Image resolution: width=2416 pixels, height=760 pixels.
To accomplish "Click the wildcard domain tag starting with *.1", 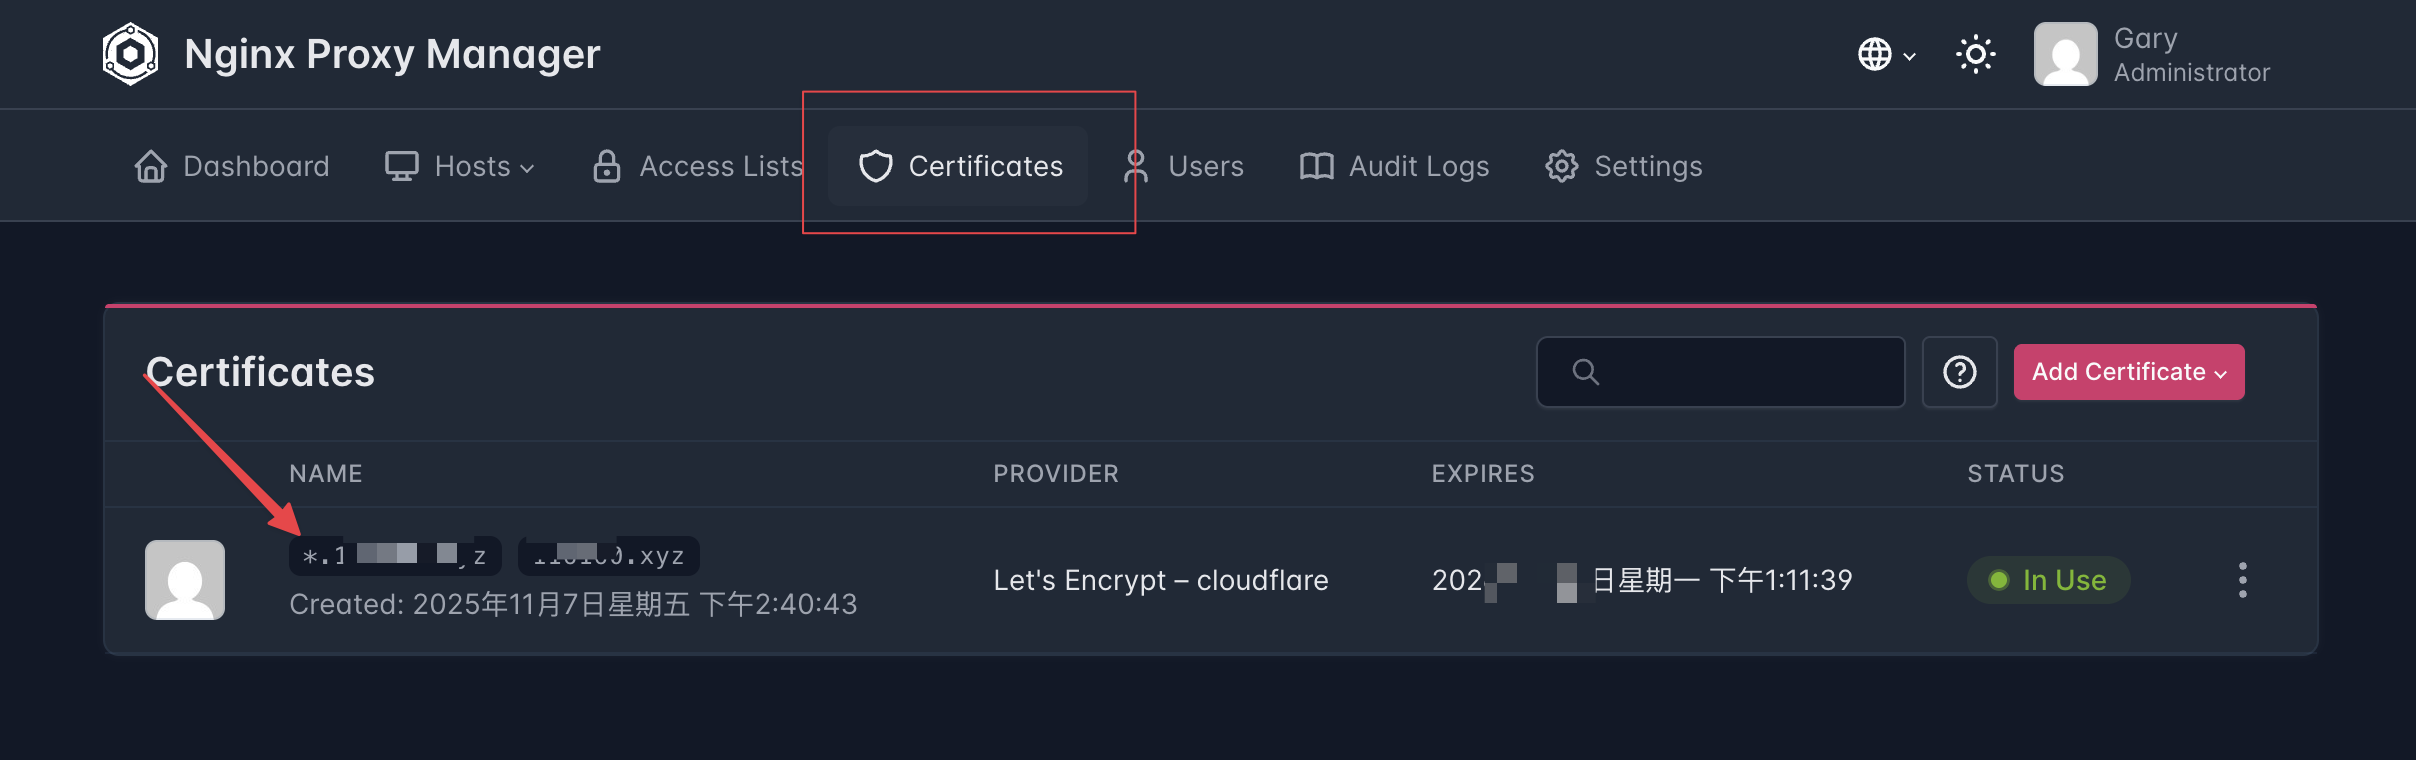I will 395,555.
